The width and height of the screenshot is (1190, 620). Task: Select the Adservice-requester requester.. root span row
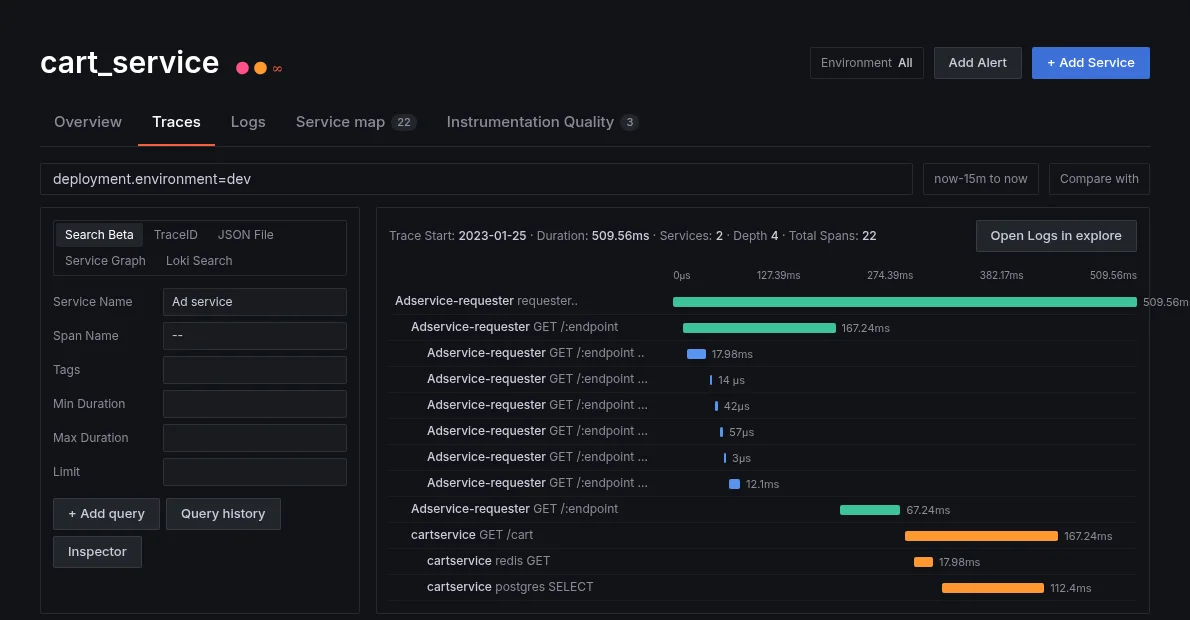click(763, 301)
